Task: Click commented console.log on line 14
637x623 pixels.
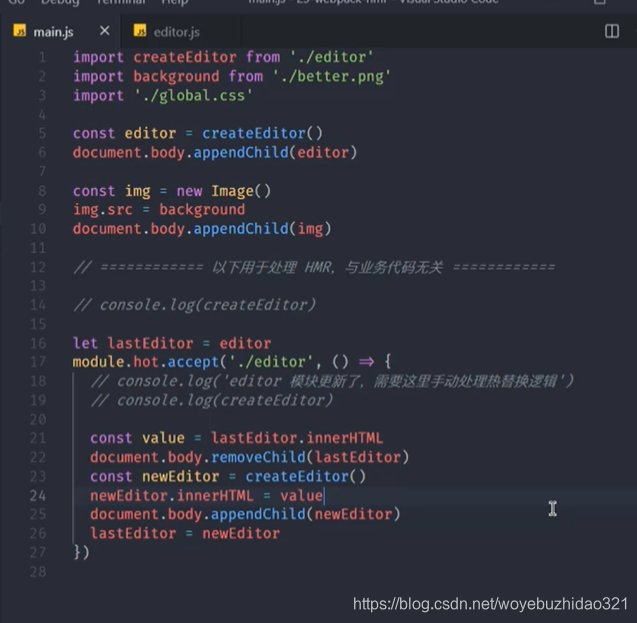Action: coord(195,305)
